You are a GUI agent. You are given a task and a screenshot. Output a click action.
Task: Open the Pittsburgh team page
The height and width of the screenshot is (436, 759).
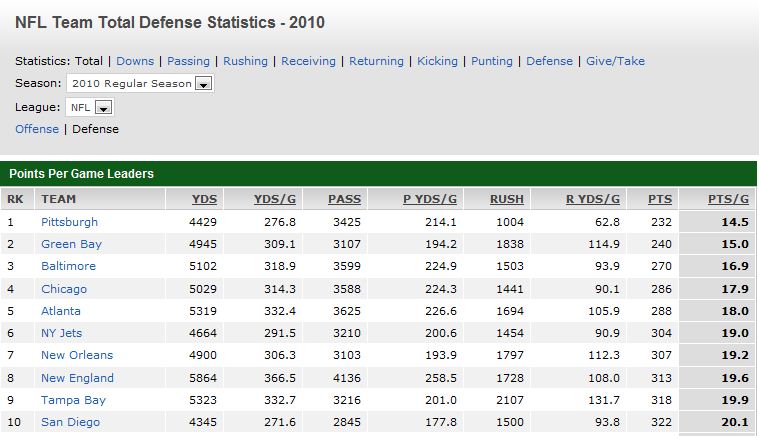(x=69, y=222)
